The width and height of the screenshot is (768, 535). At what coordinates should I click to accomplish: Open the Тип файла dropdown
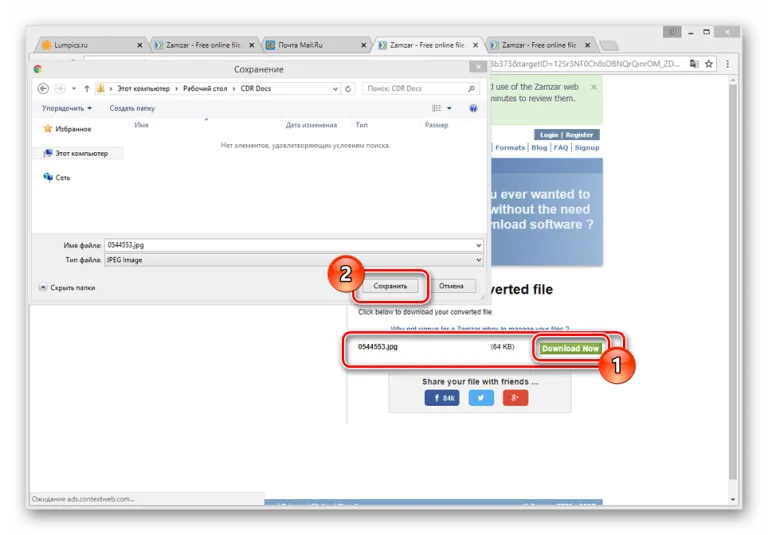point(293,260)
